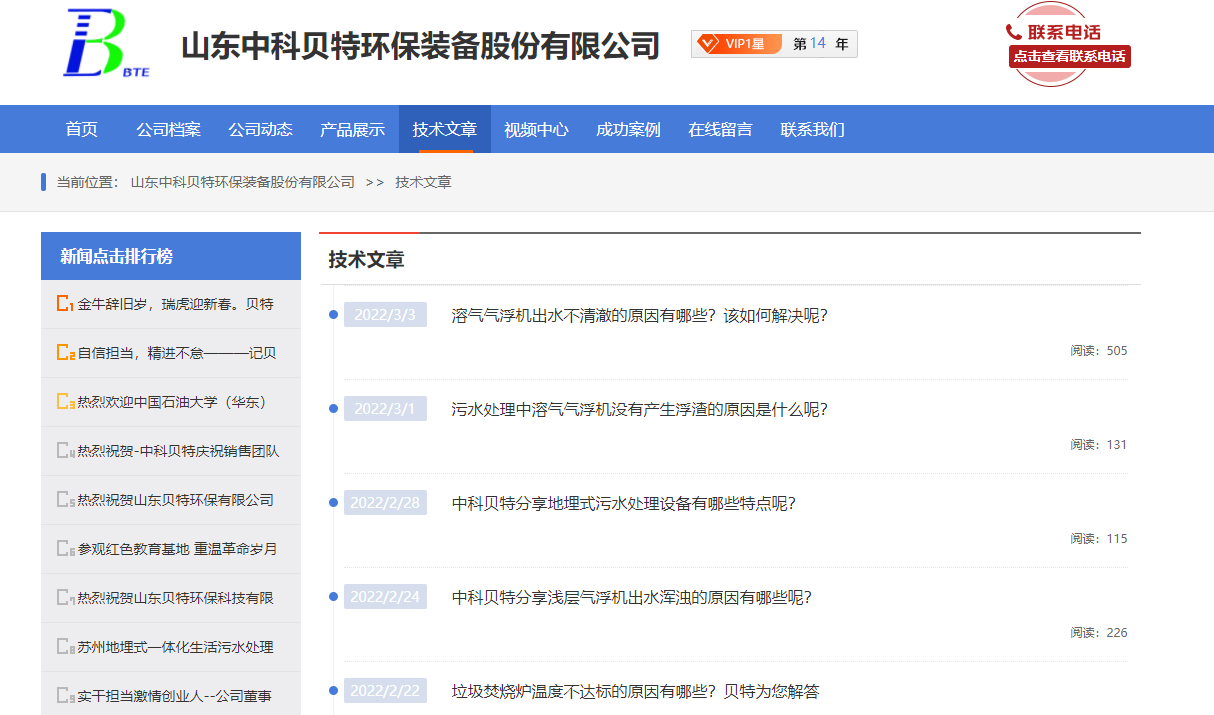Select 联系我们 in the navigation bar
Image resolution: width=1214 pixels, height=715 pixels.
(812, 129)
